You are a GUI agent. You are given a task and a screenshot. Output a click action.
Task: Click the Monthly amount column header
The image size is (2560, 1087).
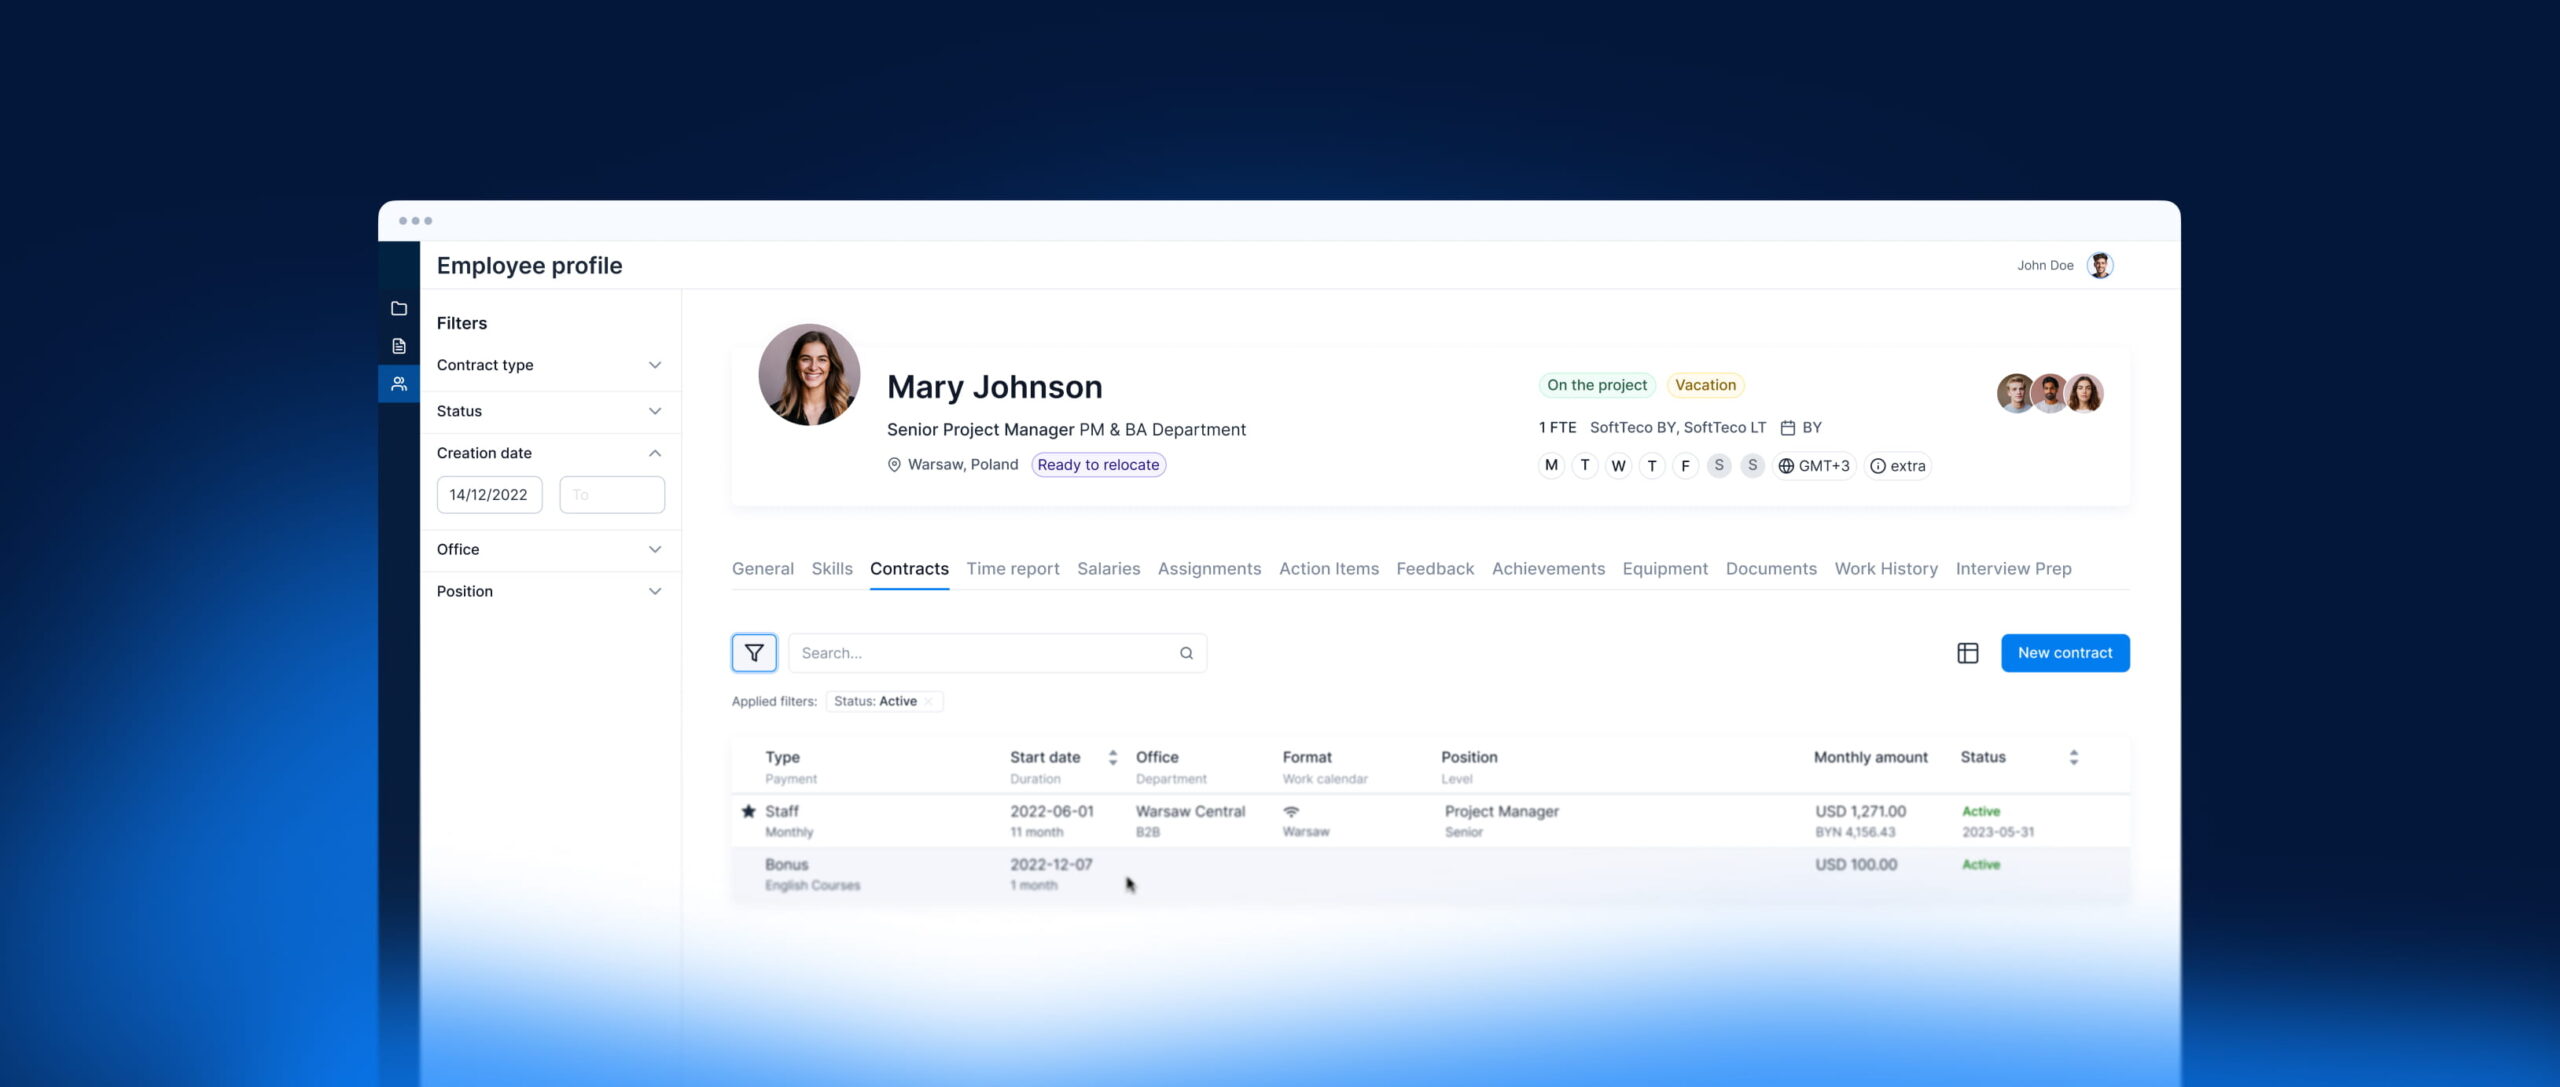(x=1870, y=758)
